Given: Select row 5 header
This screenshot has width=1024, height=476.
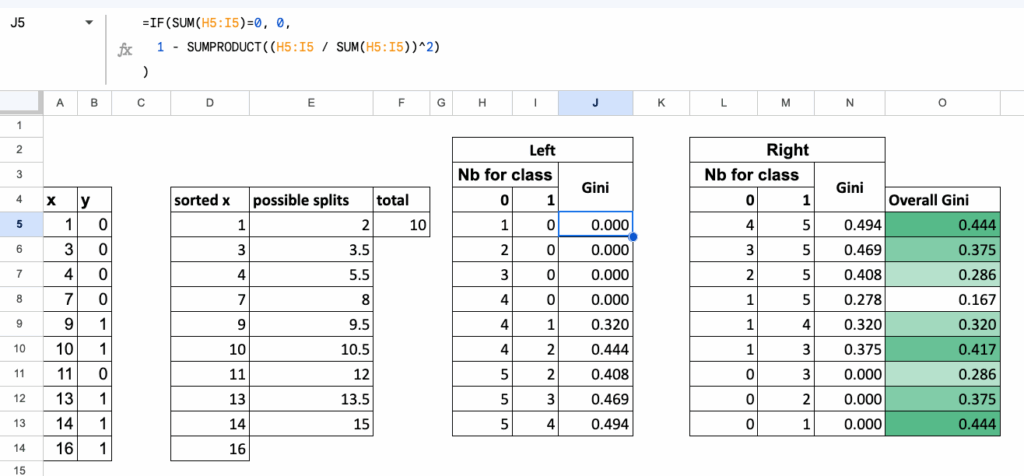Looking at the screenshot, I should [22, 226].
